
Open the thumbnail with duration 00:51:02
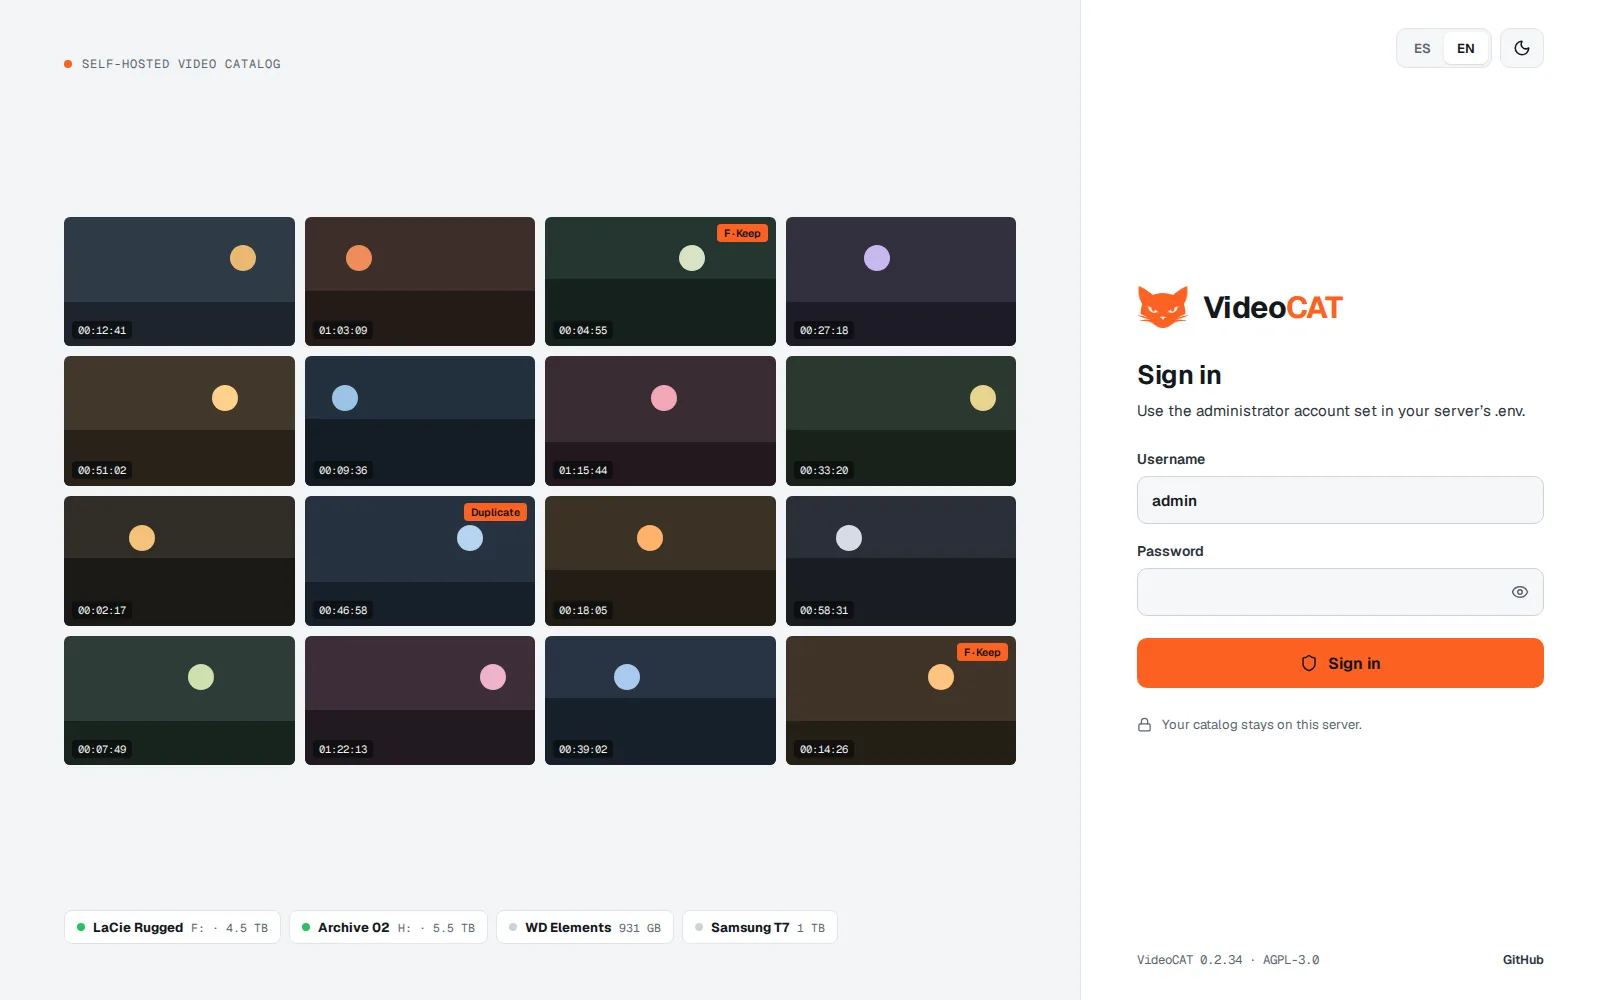(179, 421)
